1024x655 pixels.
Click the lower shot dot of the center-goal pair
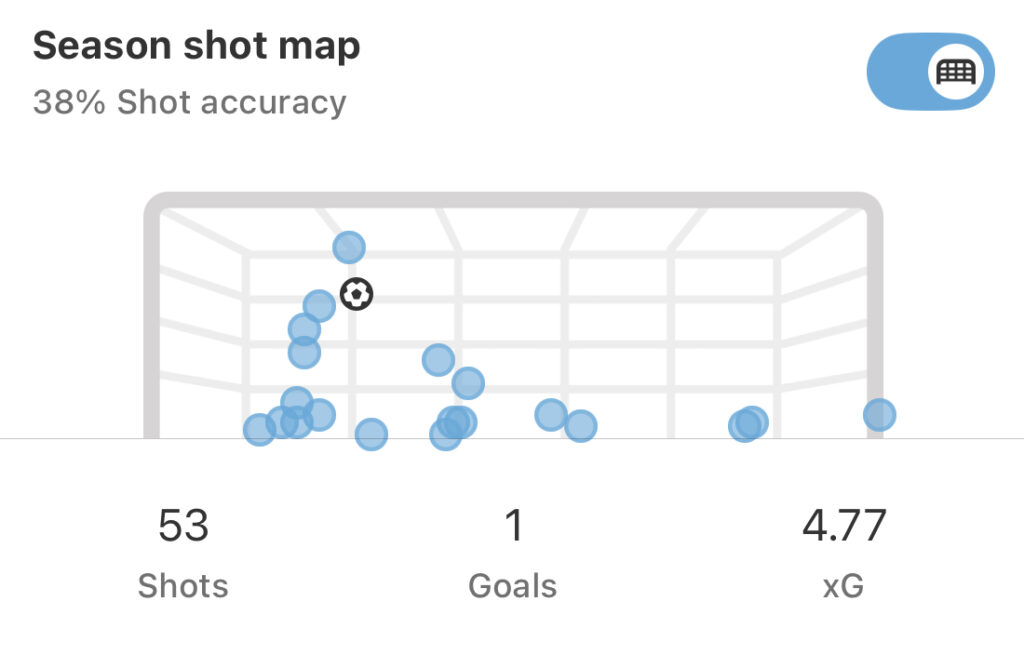click(x=468, y=383)
